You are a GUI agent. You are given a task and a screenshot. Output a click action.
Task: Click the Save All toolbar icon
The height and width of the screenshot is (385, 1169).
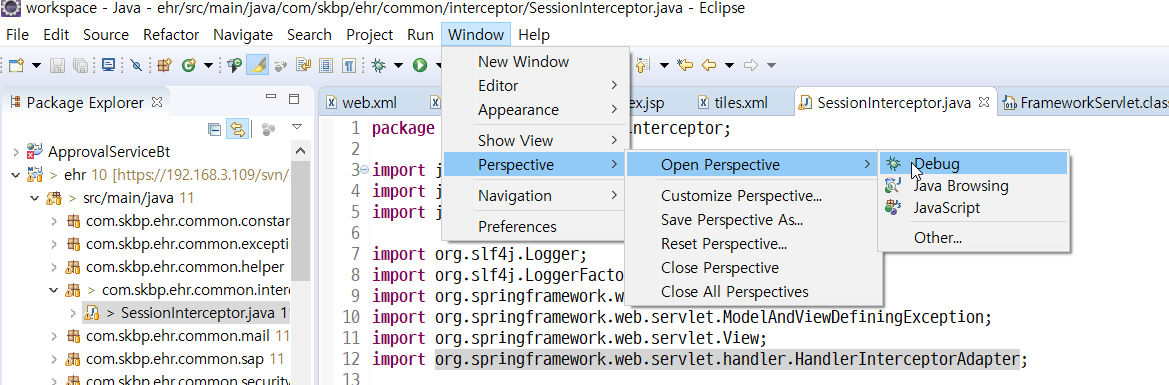(x=80, y=65)
